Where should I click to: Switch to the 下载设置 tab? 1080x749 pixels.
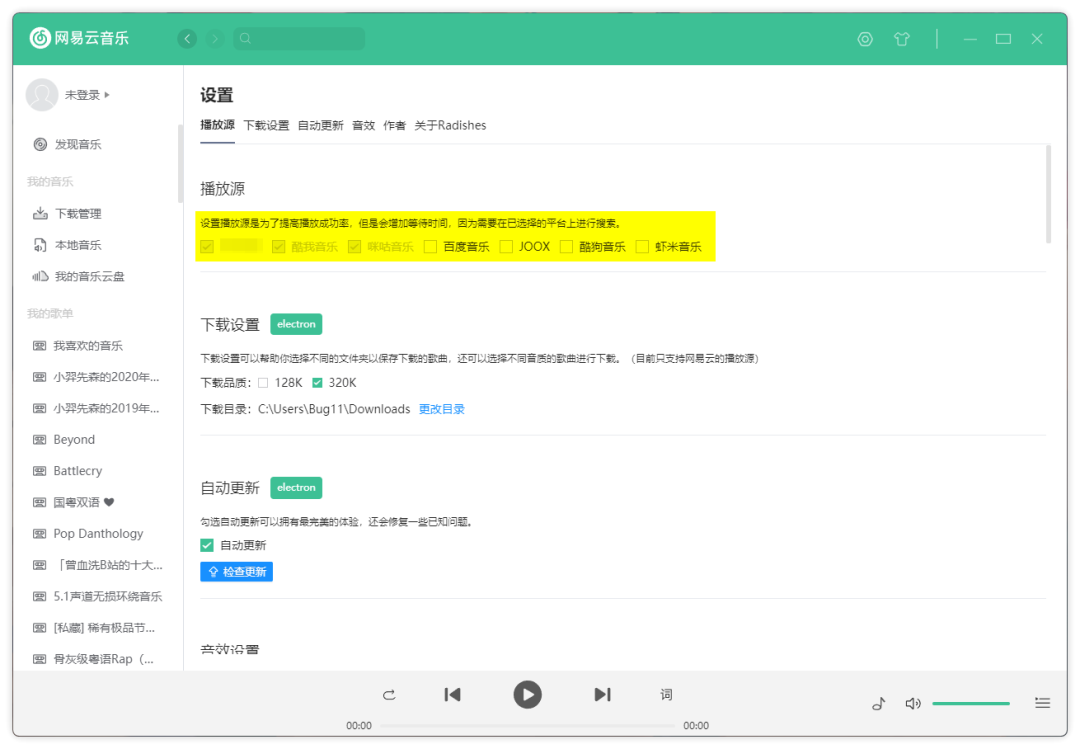tap(266, 126)
